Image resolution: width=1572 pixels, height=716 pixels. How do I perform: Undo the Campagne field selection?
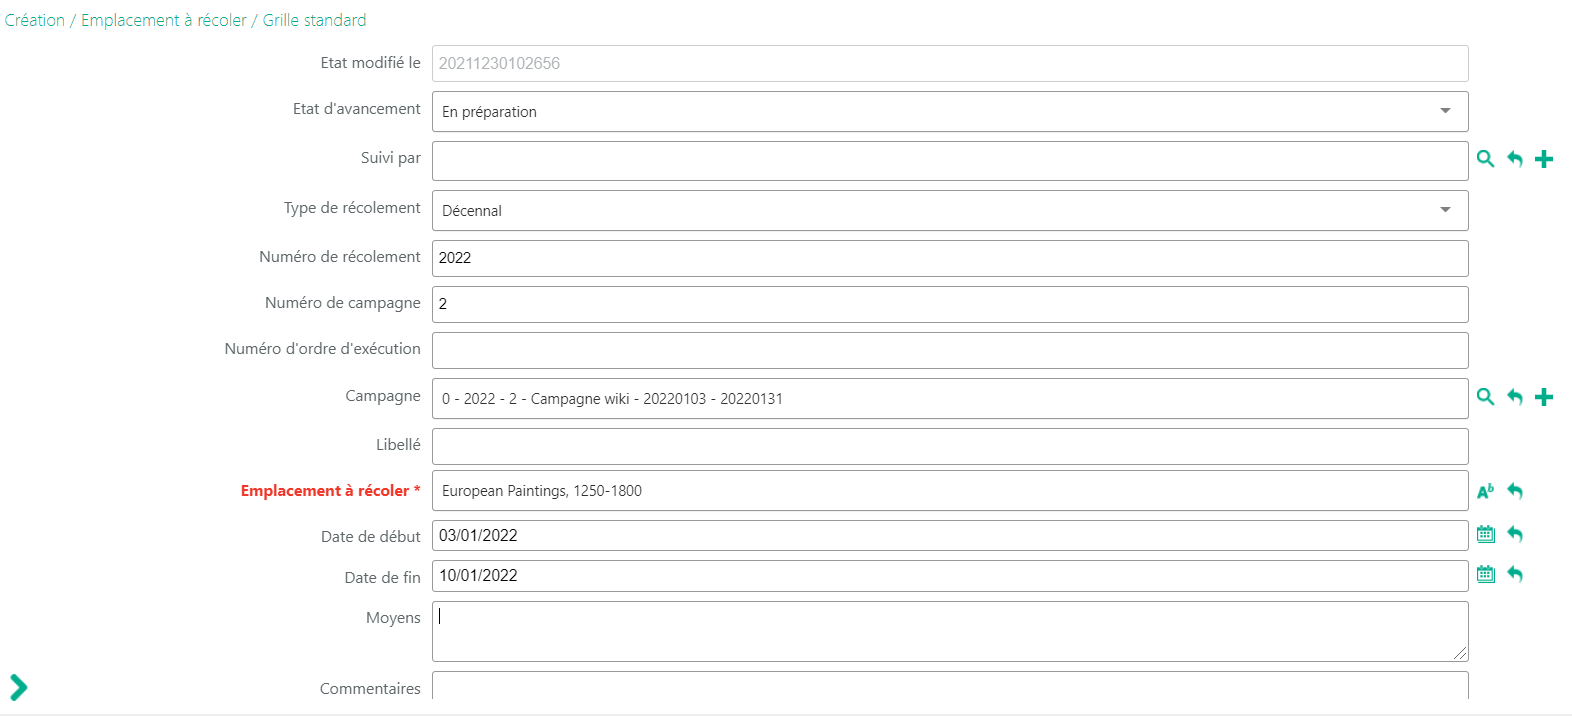[1515, 397]
